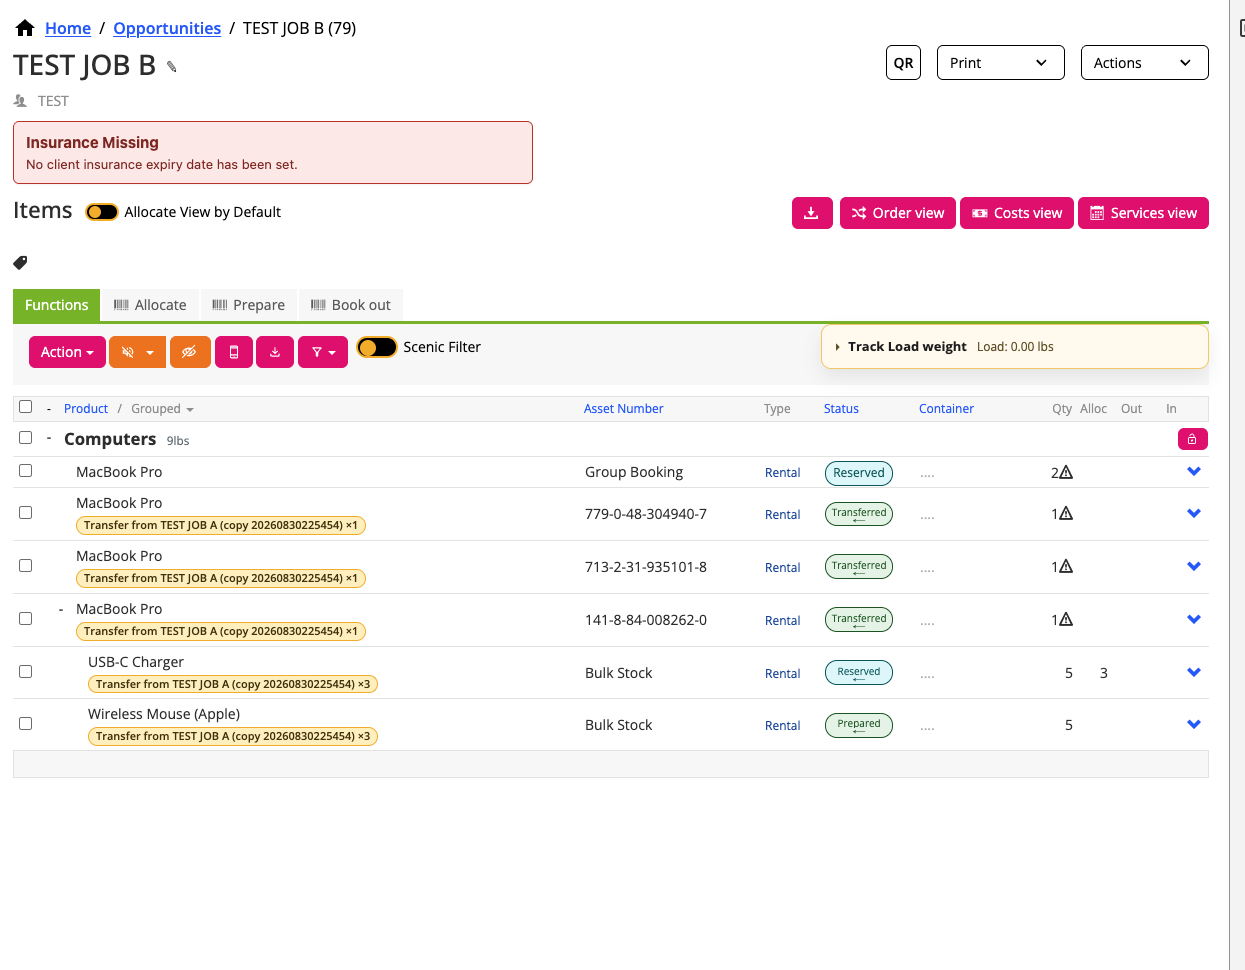Tick checkbox for Group Booking MacBook Pro
This screenshot has width=1245, height=970.
26,471
